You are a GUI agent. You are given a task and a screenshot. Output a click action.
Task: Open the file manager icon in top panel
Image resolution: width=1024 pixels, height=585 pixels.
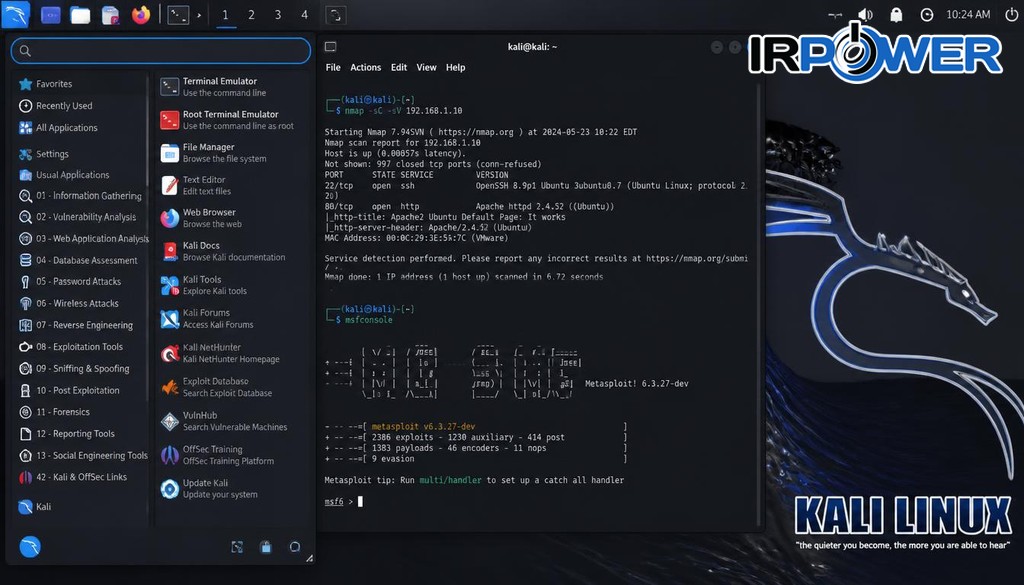pos(80,15)
